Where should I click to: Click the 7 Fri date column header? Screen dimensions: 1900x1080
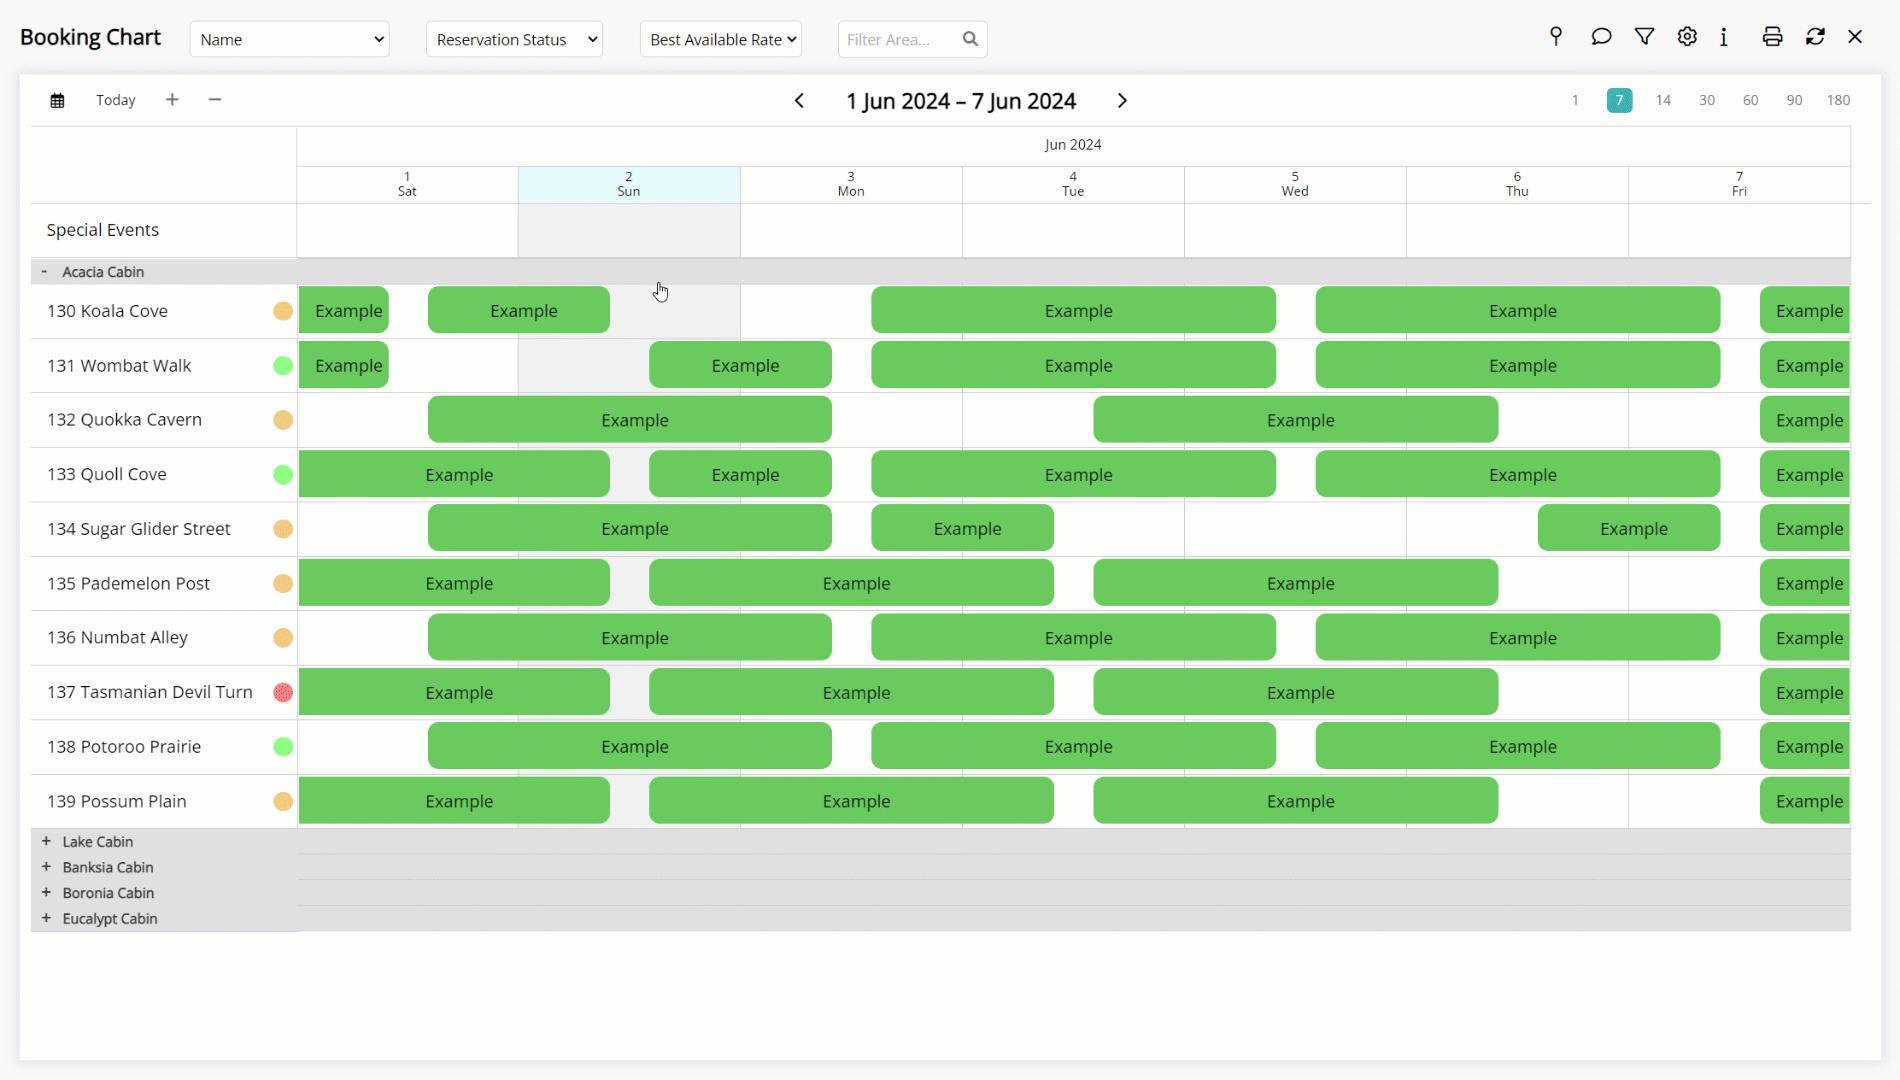coord(1739,184)
